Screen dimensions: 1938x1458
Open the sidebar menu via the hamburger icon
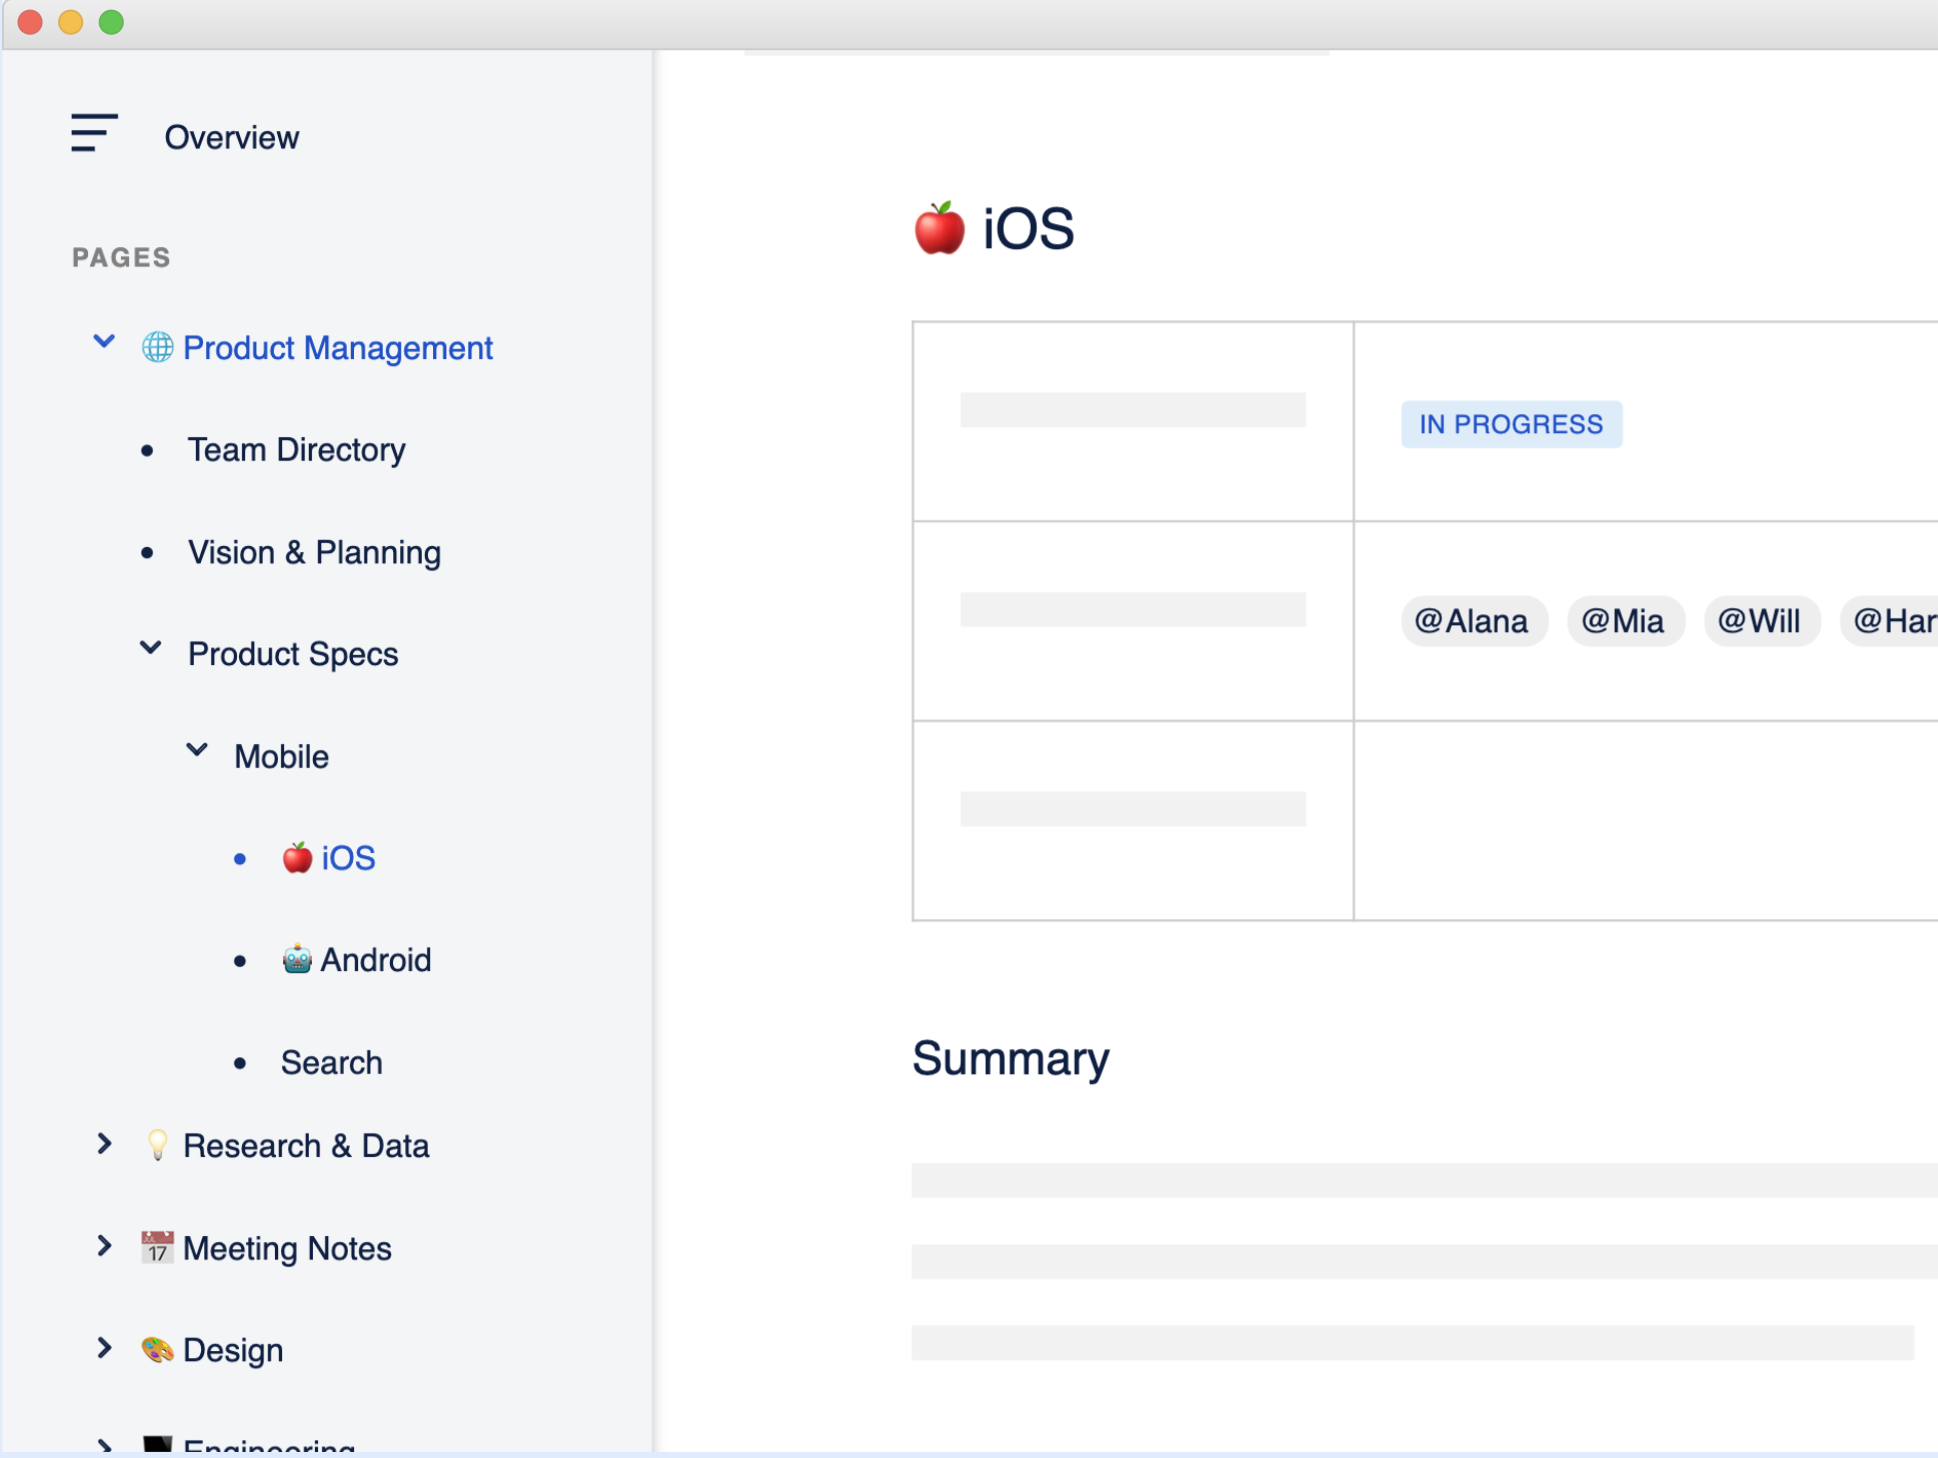(x=94, y=133)
